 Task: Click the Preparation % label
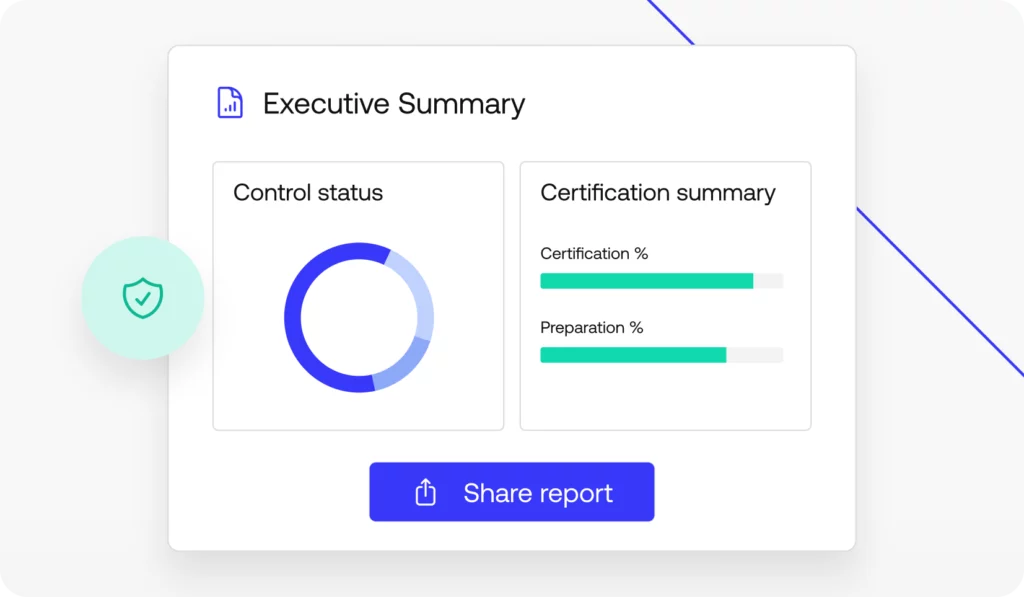pos(591,328)
